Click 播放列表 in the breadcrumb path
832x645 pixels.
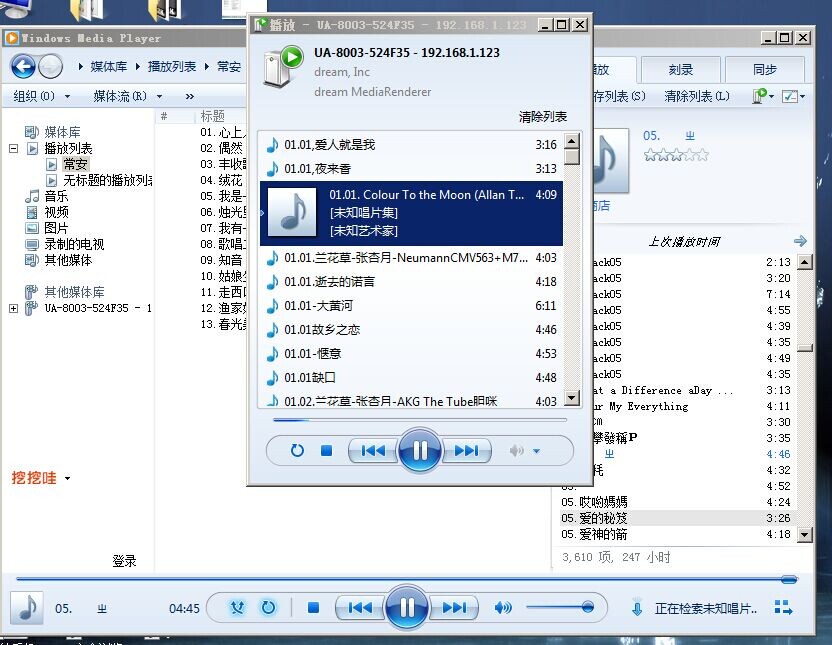[172, 67]
